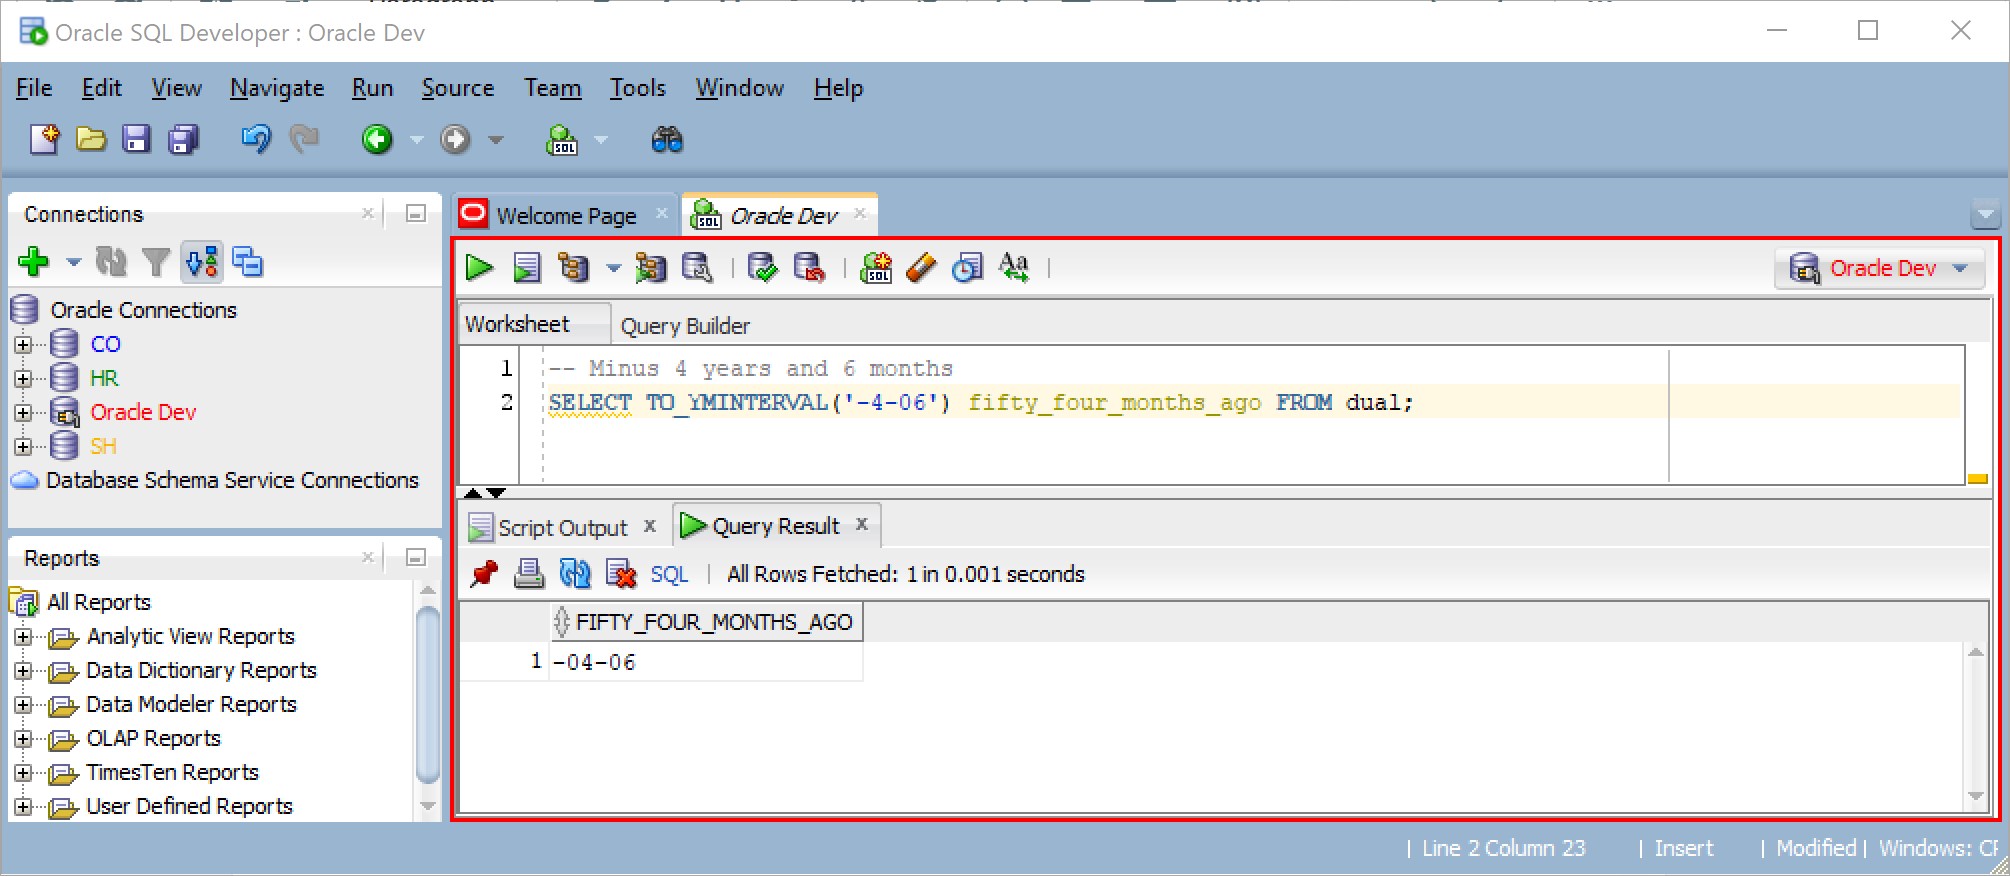Click the Rollback icon
Screen dimensions: 2010x876
tap(809, 267)
